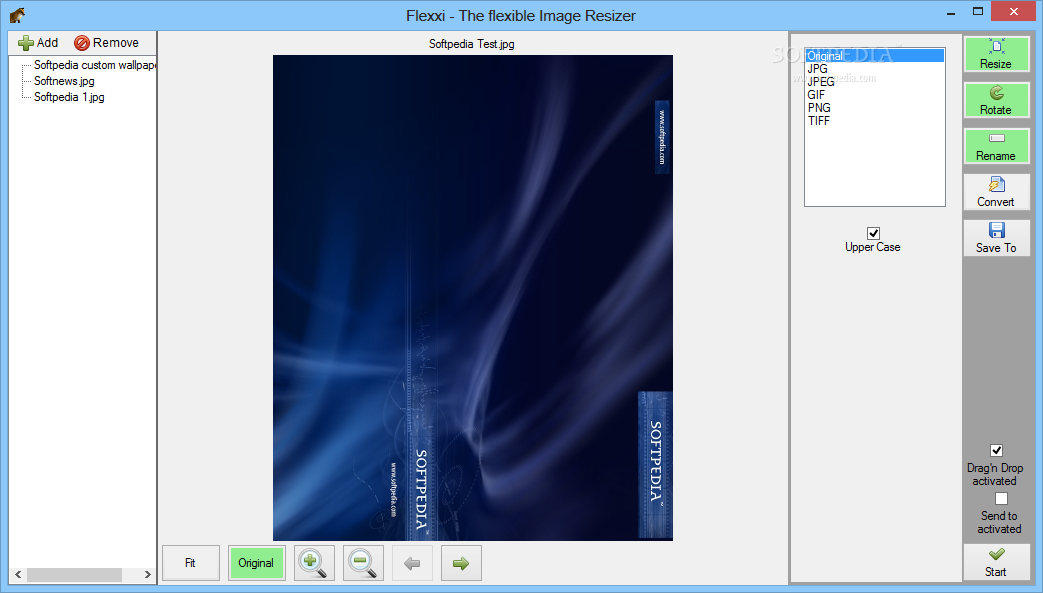This screenshot has height=593, width=1043.
Task: Enable the Send to activated checkbox
Action: 1001,498
